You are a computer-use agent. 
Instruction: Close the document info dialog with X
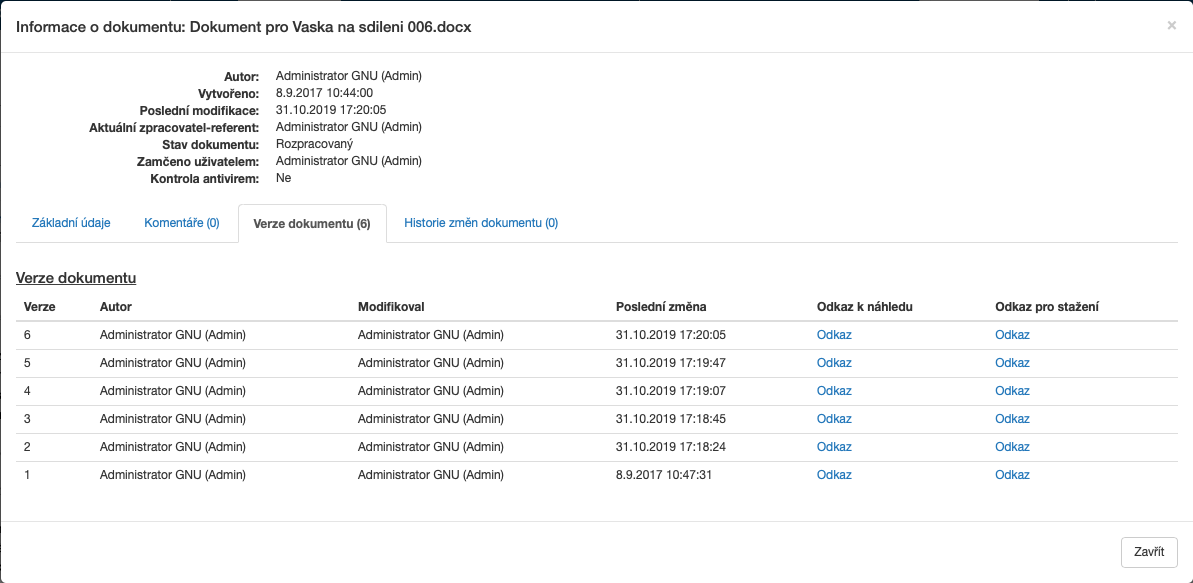pos(1171,26)
